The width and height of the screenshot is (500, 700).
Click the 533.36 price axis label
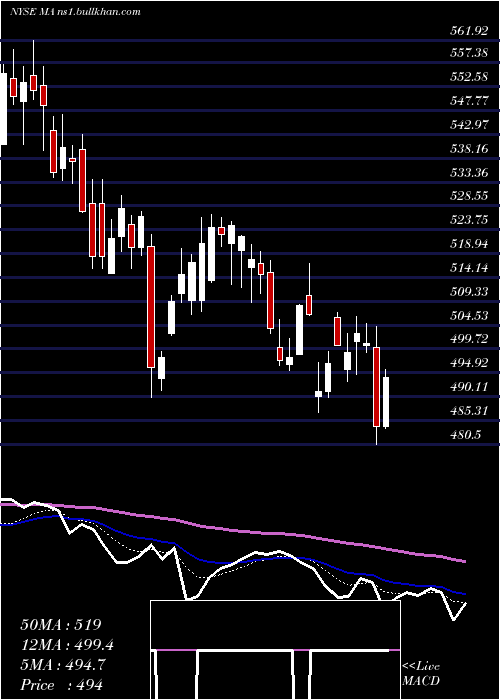click(468, 172)
